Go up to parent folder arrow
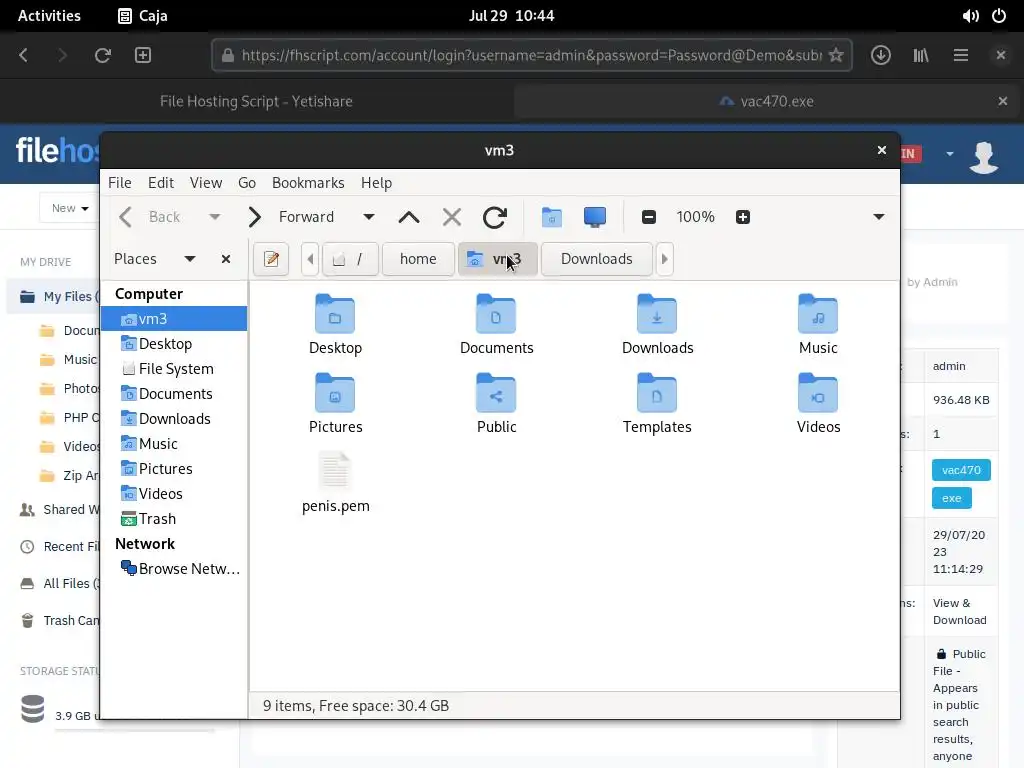This screenshot has height=768, width=1024. click(409, 217)
